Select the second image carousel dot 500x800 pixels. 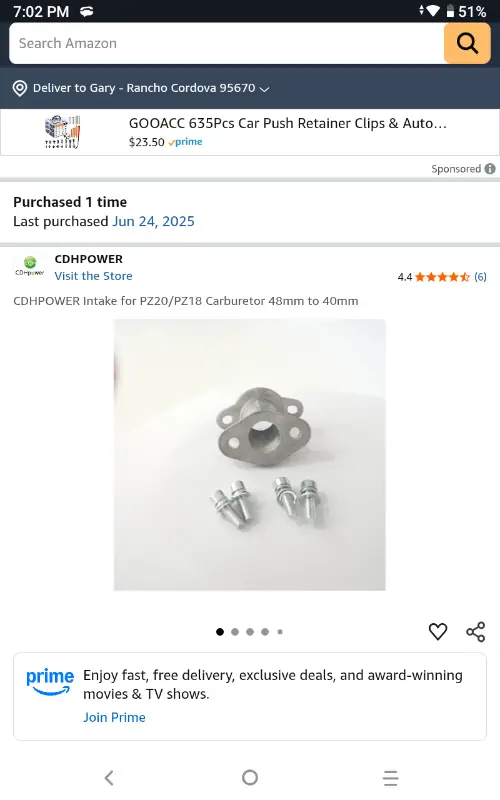pyautogui.click(x=235, y=632)
